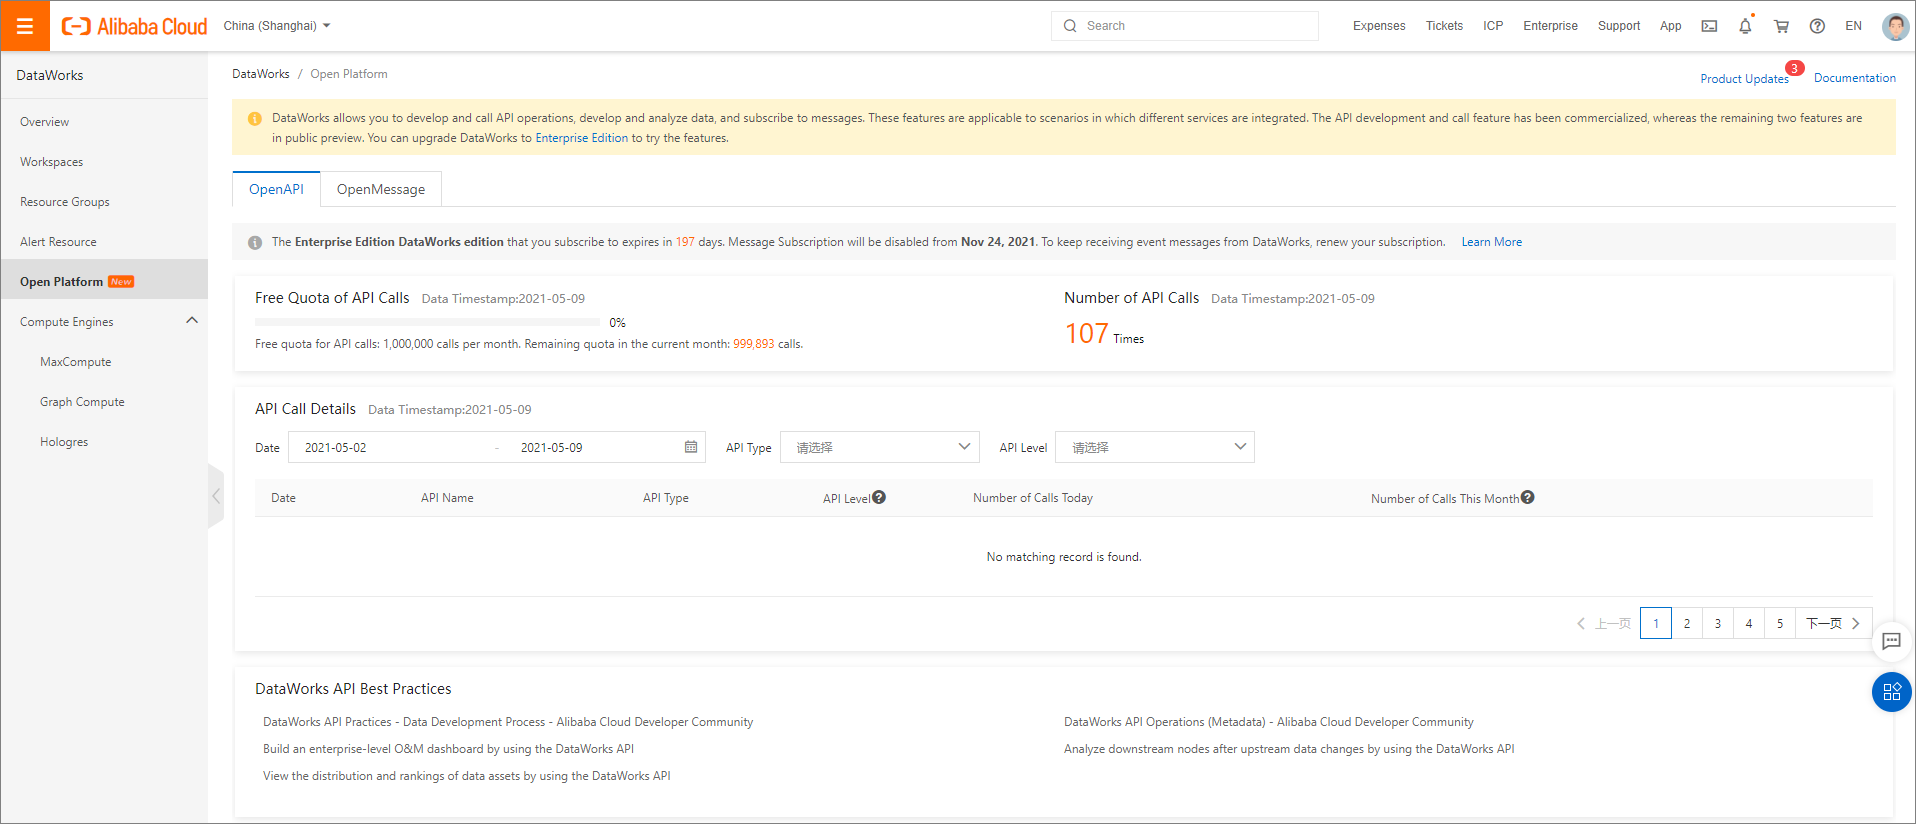1916x824 pixels.
Task: Go to page 5
Action: pos(1779,623)
